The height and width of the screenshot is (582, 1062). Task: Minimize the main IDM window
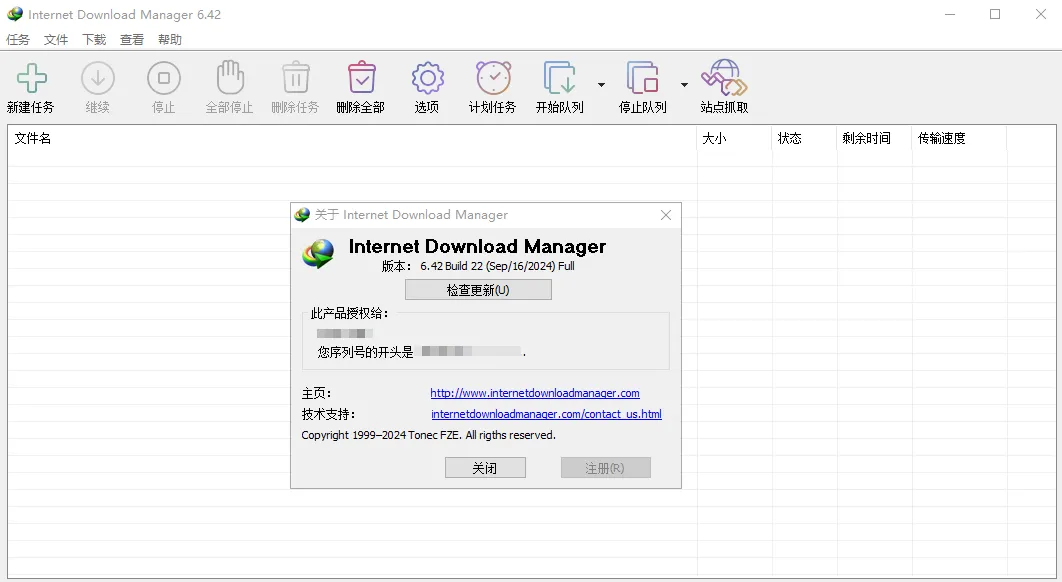coord(950,14)
